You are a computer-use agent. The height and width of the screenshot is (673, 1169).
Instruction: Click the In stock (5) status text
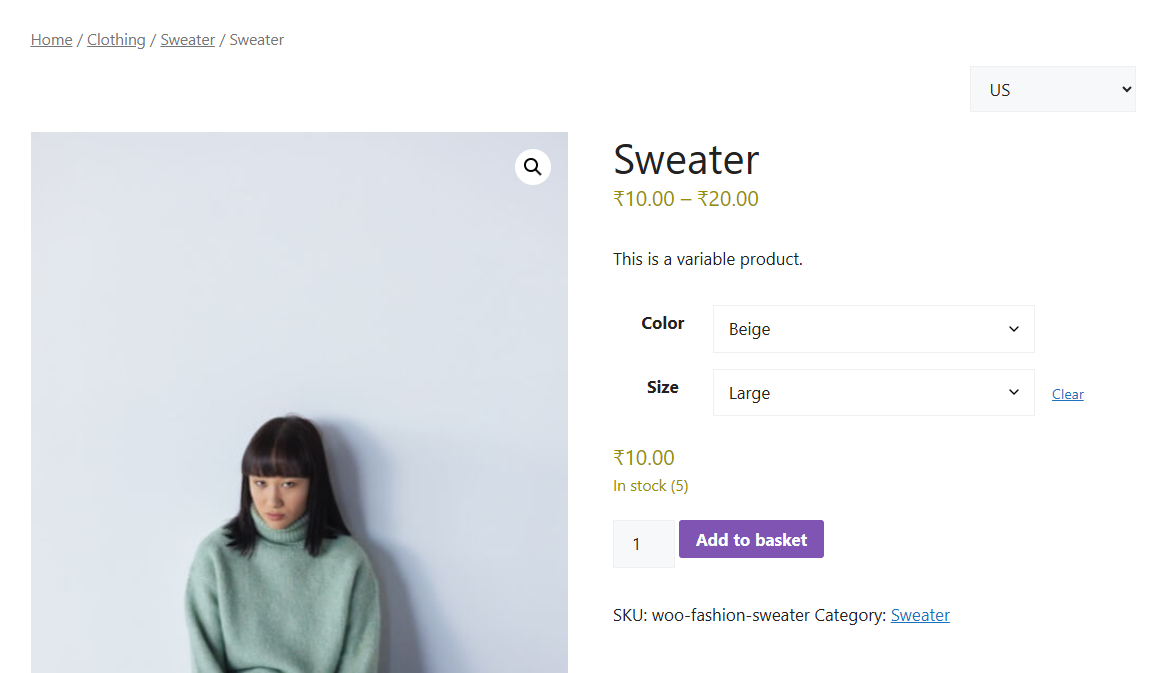tap(650, 486)
